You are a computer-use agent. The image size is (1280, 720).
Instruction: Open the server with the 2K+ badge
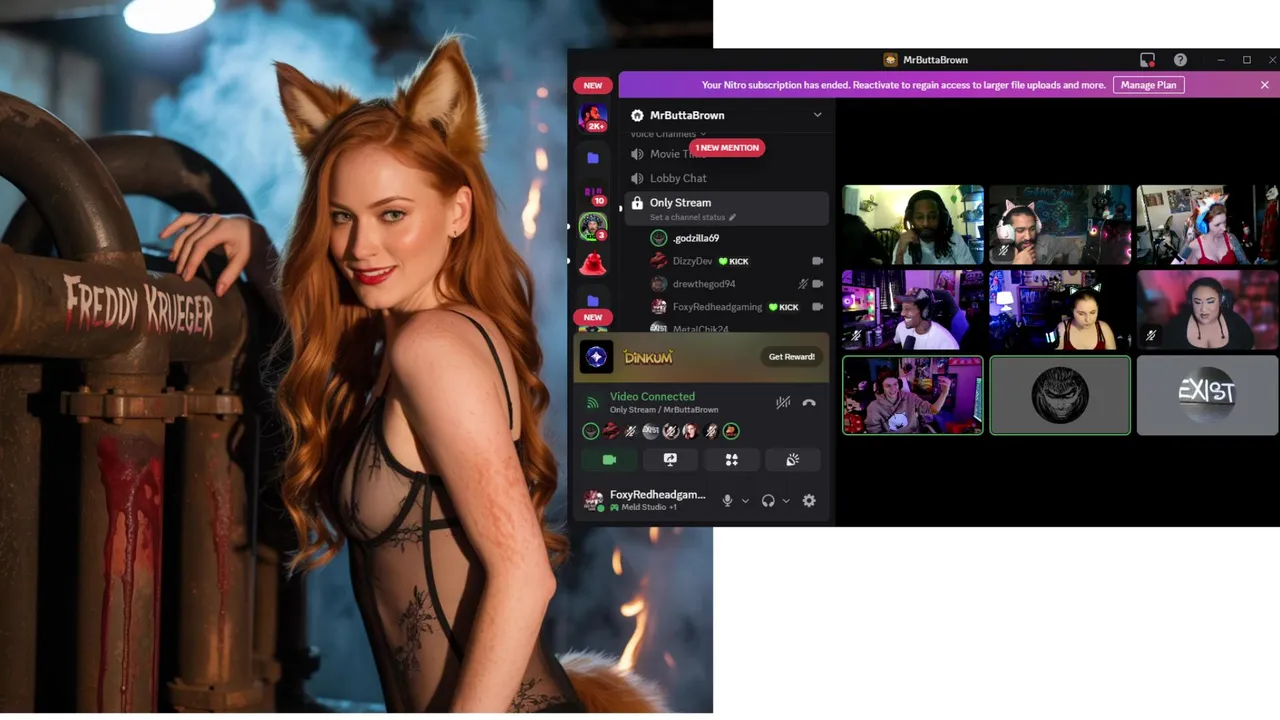[593, 117]
